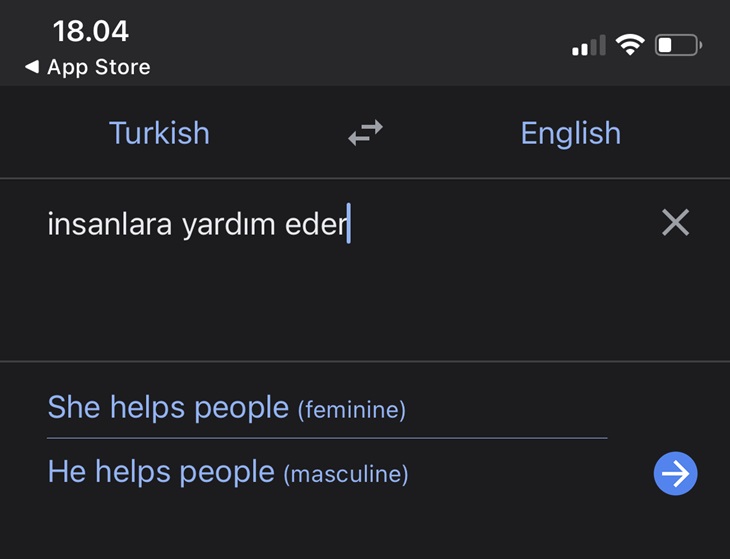Tap the word insanlara in input
Image resolution: width=730 pixels, height=559 pixels.
(110, 224)
